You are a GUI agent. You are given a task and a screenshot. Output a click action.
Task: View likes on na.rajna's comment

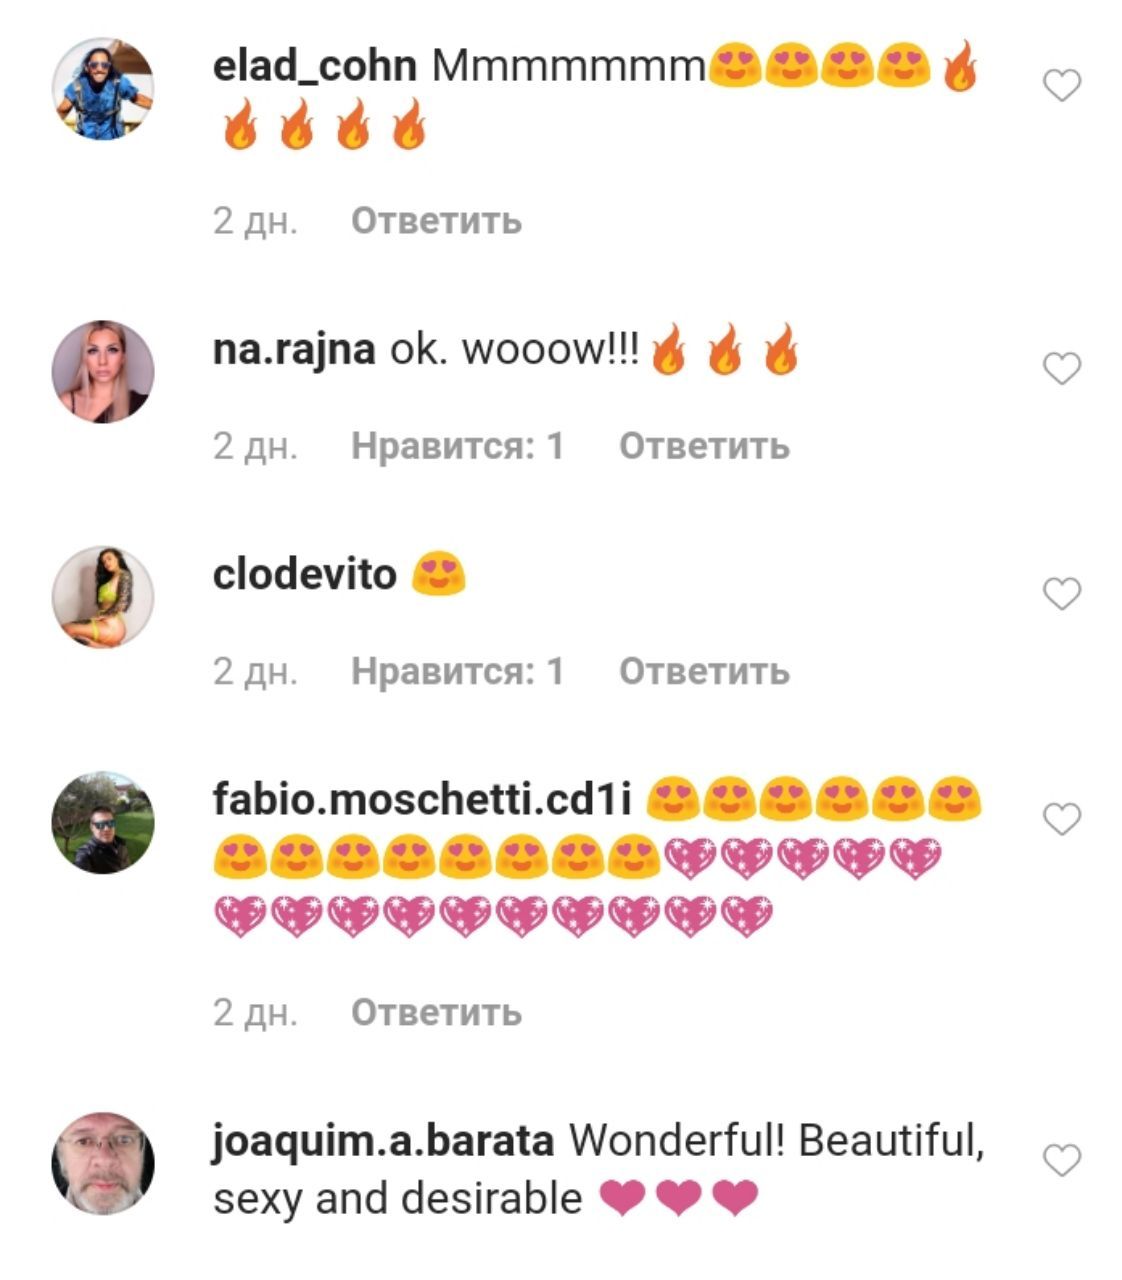[458, 446]
